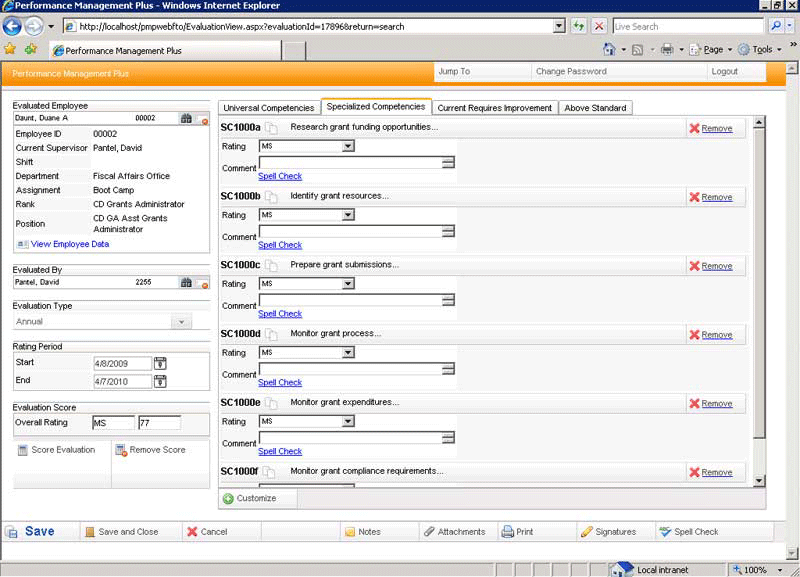800x577 pixels.
Task: Expand the comment box for SC1000b
Action: click(x=448, y=231)
